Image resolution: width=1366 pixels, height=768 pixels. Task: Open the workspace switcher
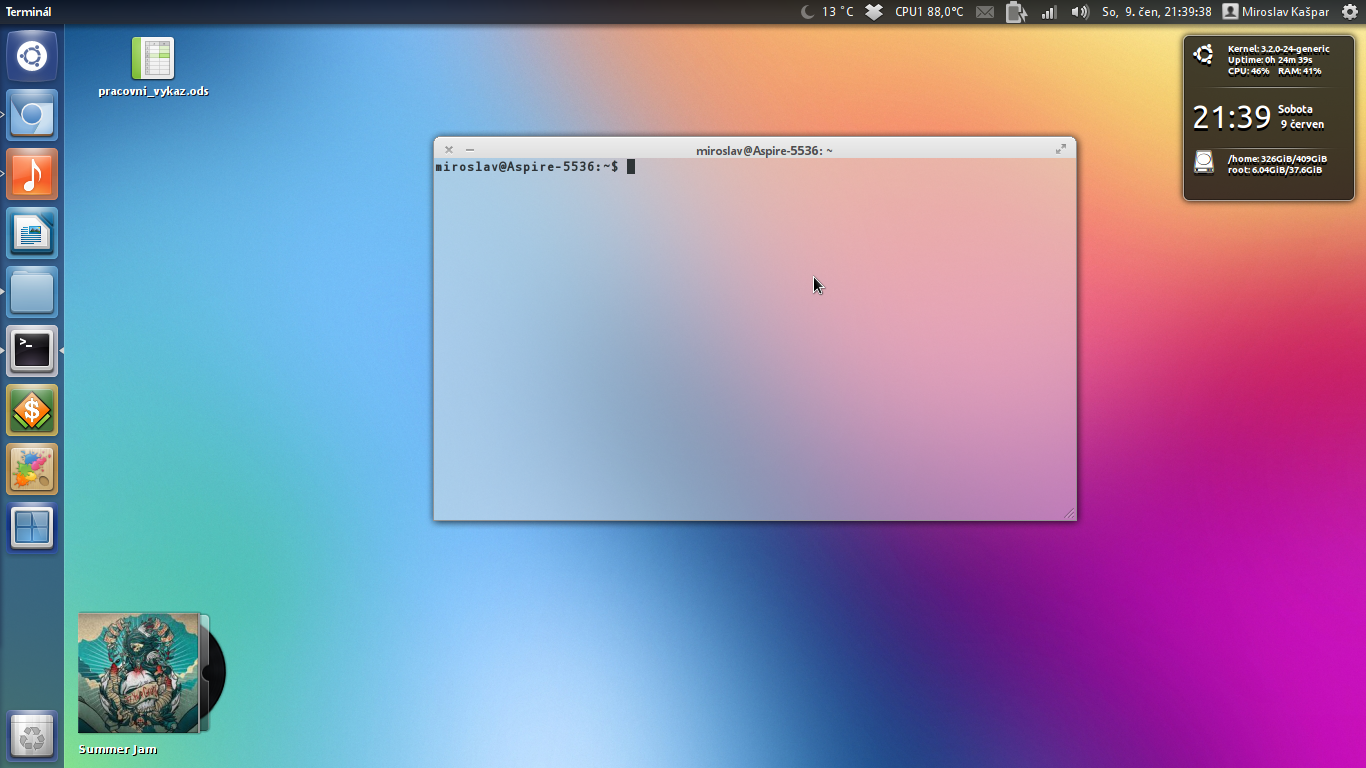(32, 528)
